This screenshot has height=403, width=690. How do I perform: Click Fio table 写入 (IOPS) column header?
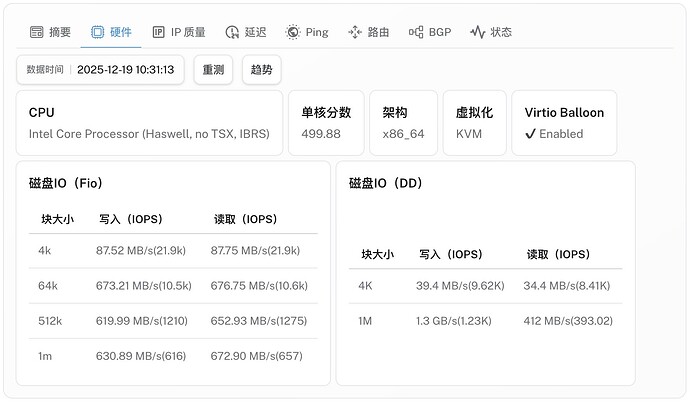coord(131,219)
